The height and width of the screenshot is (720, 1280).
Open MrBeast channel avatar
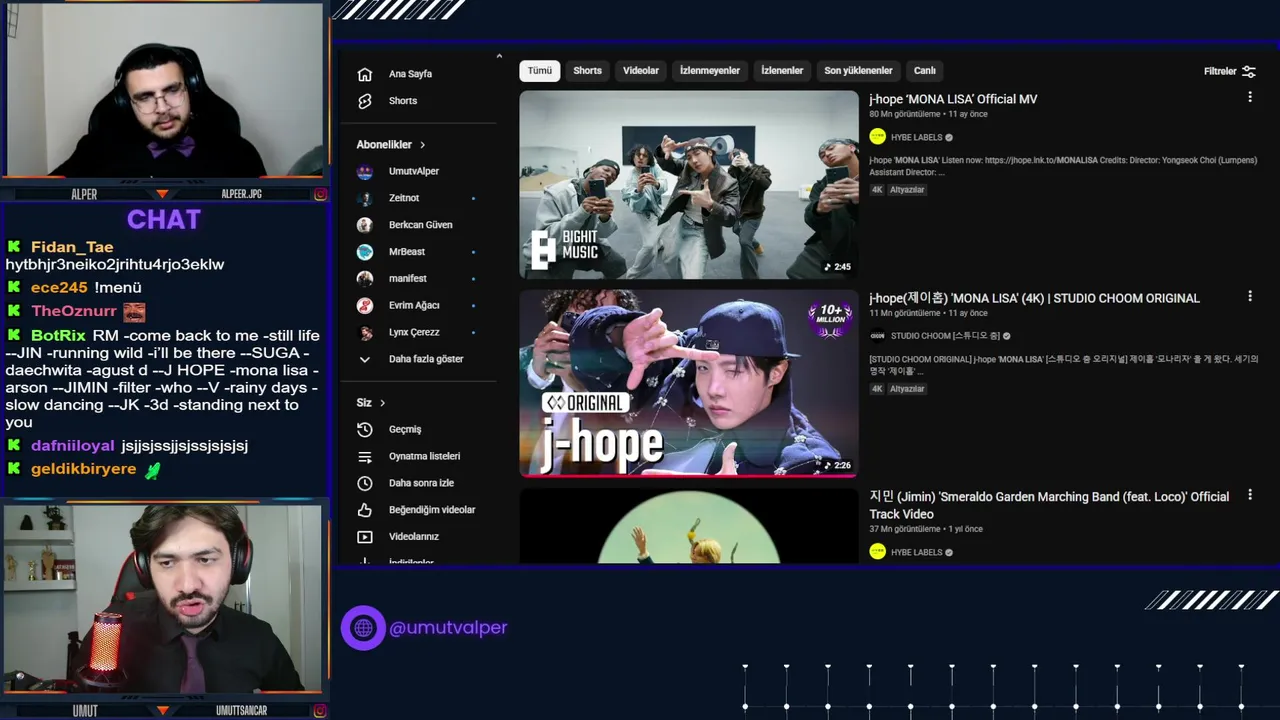pos(365,252)
